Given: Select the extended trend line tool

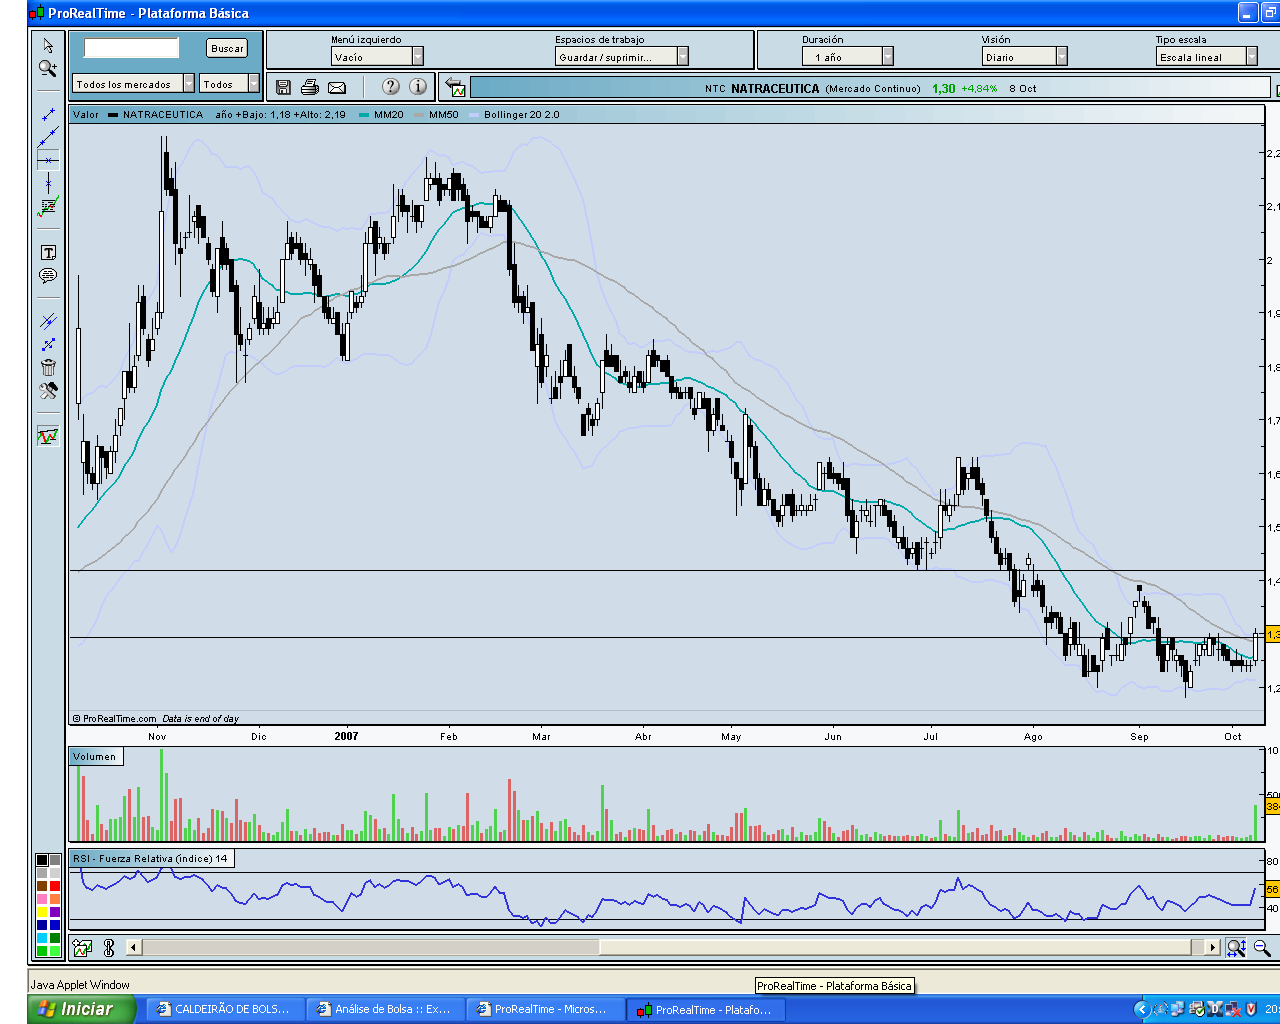Looking at the screenshot, I should point(48,137).
